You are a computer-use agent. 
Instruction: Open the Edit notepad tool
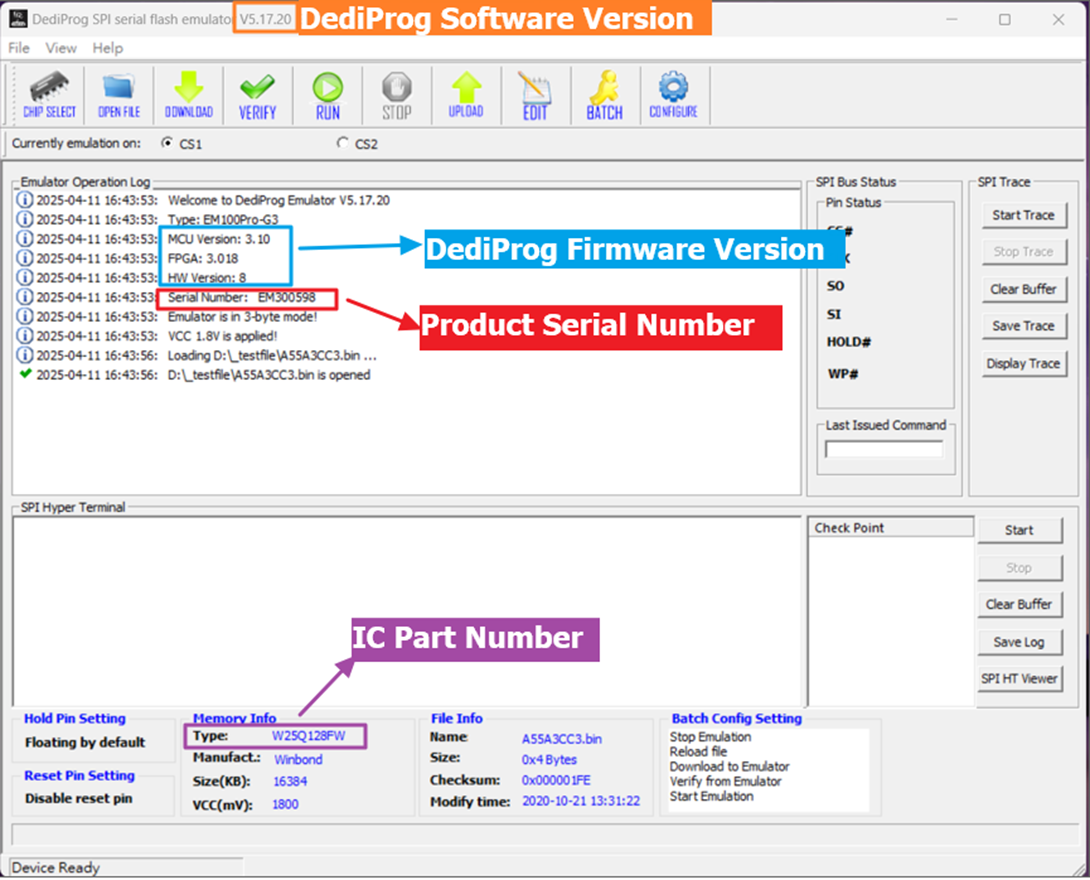(535, 95)
